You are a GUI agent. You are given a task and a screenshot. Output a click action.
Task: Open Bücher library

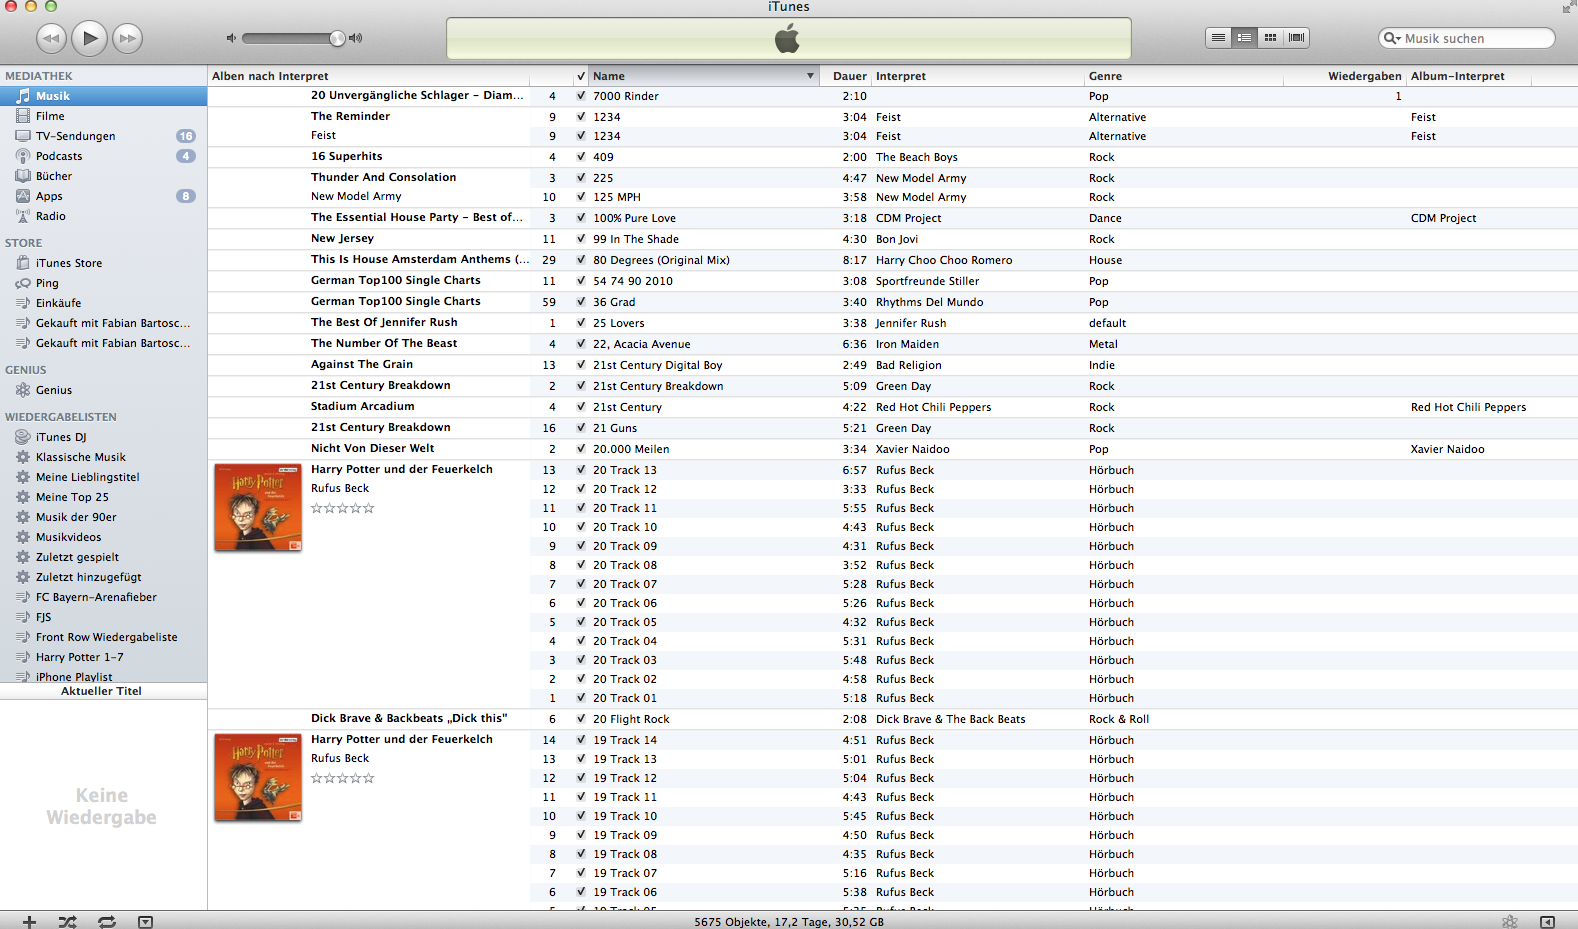pos(103,176)
